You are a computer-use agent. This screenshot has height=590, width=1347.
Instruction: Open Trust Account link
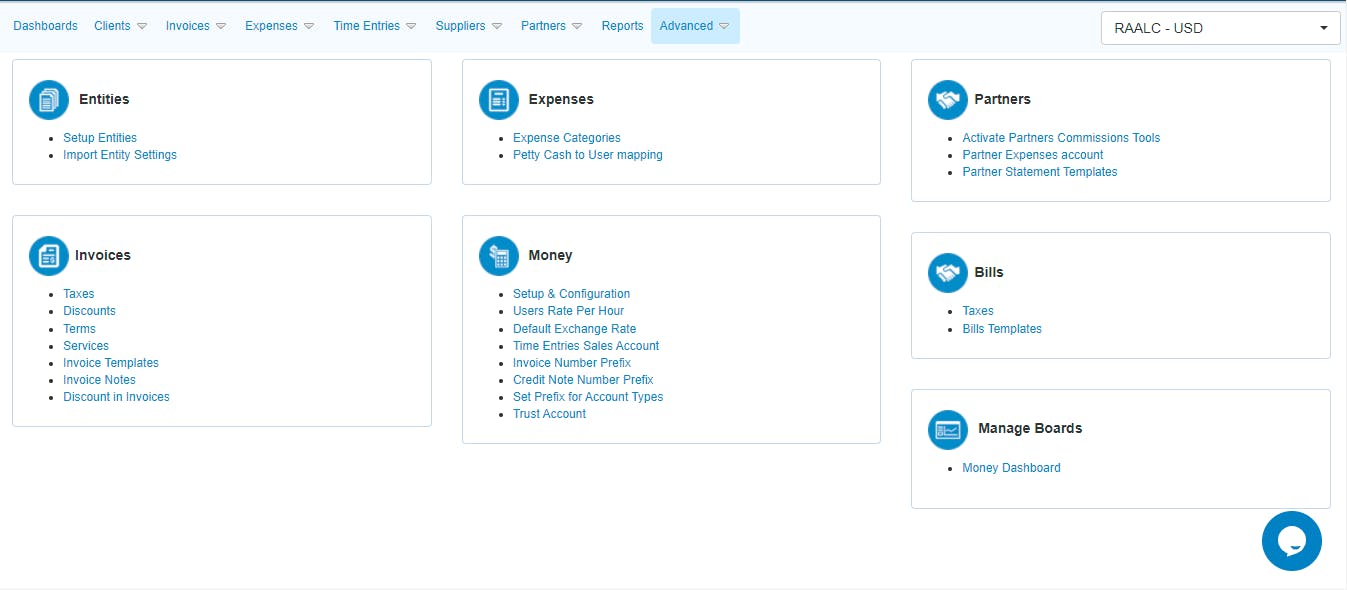click(x=550, y=414)
